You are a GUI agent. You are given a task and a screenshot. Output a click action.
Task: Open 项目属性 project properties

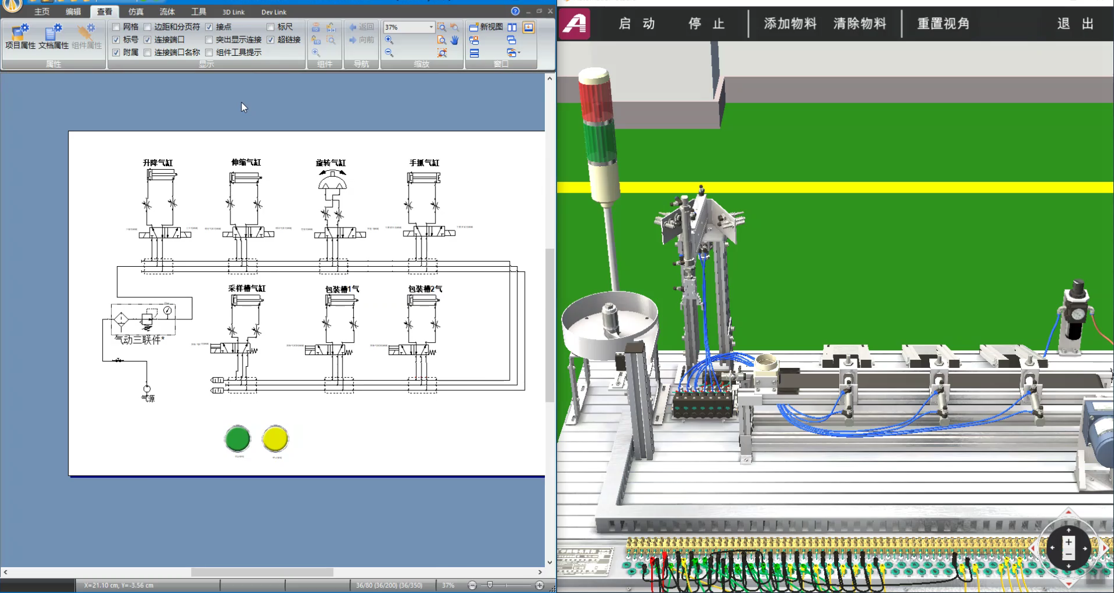pos(19,37)
